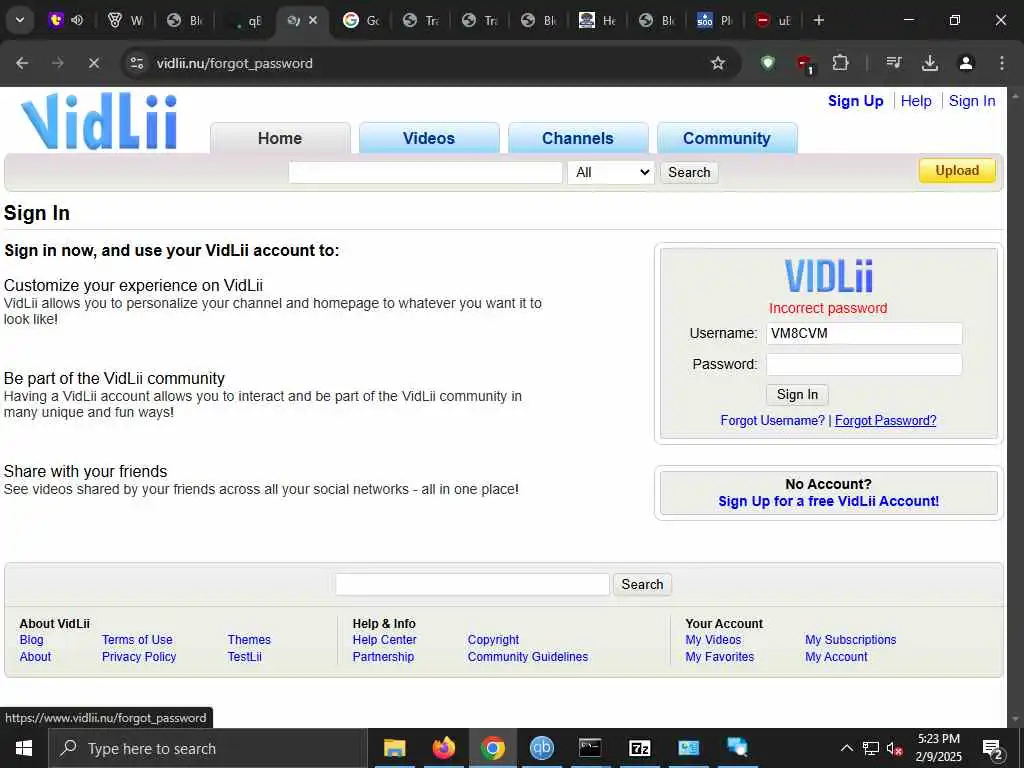Open the My Favorites footer link
The image size is (1024, 768).
click(720, 657)
